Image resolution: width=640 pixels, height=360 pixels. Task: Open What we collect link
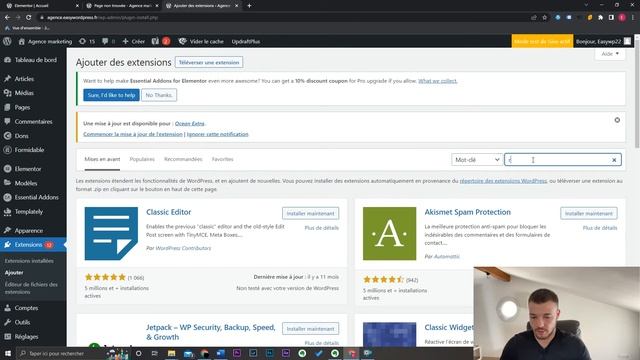coord(438,81)
